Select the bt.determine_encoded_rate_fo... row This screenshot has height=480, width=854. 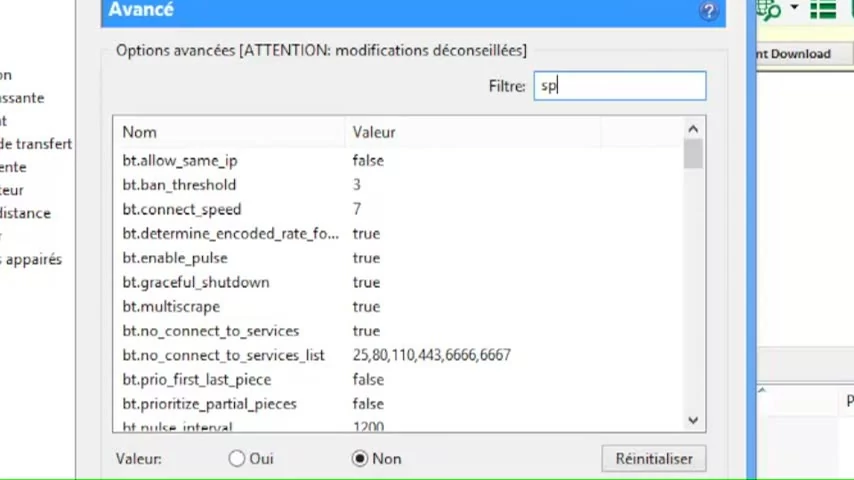(x=398, y=234)
